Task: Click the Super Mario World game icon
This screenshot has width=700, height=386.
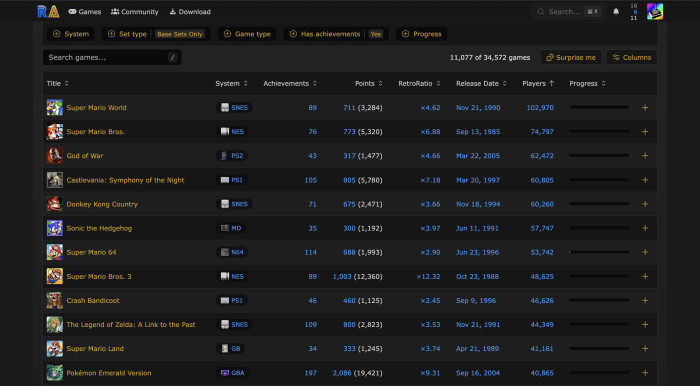Action: tap(54, 108)
